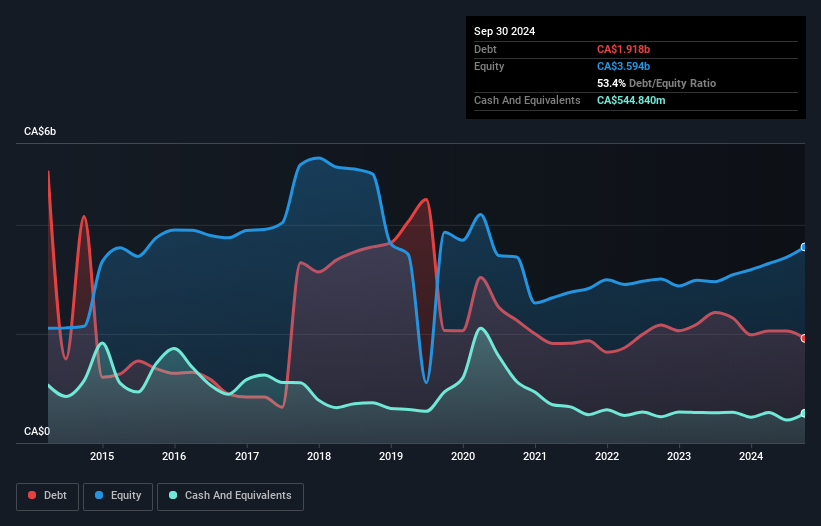Click the Equity row label in tooltip

pyautogui.click(x=489, y=66)
